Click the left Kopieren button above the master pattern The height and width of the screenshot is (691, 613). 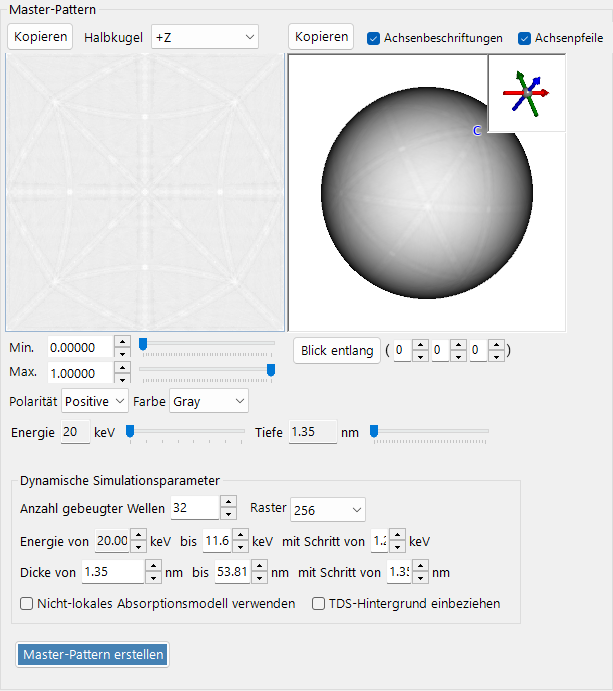(x=40, y=37)
